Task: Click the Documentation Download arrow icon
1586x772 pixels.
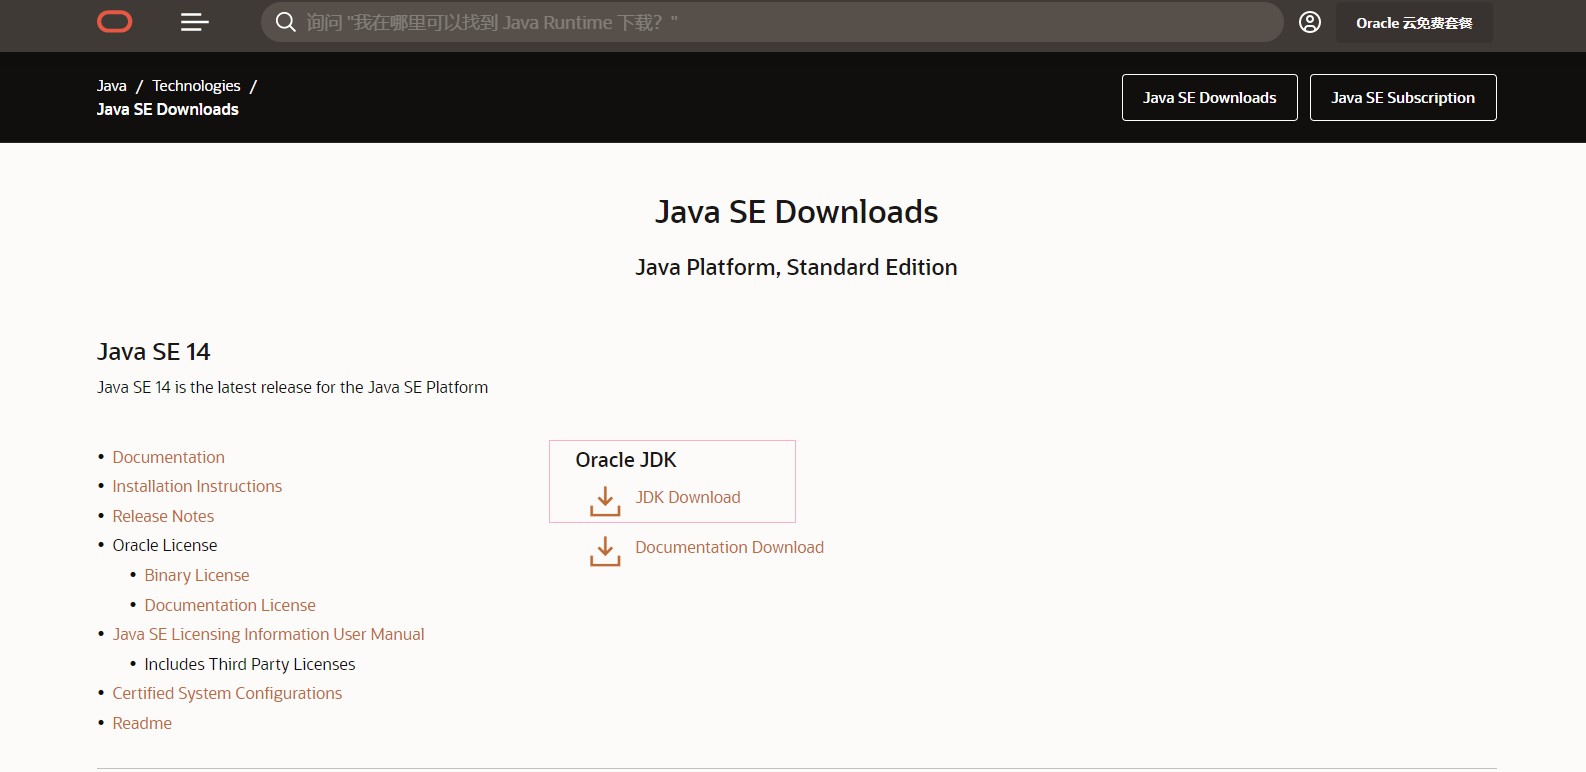Action: [605, 551]
